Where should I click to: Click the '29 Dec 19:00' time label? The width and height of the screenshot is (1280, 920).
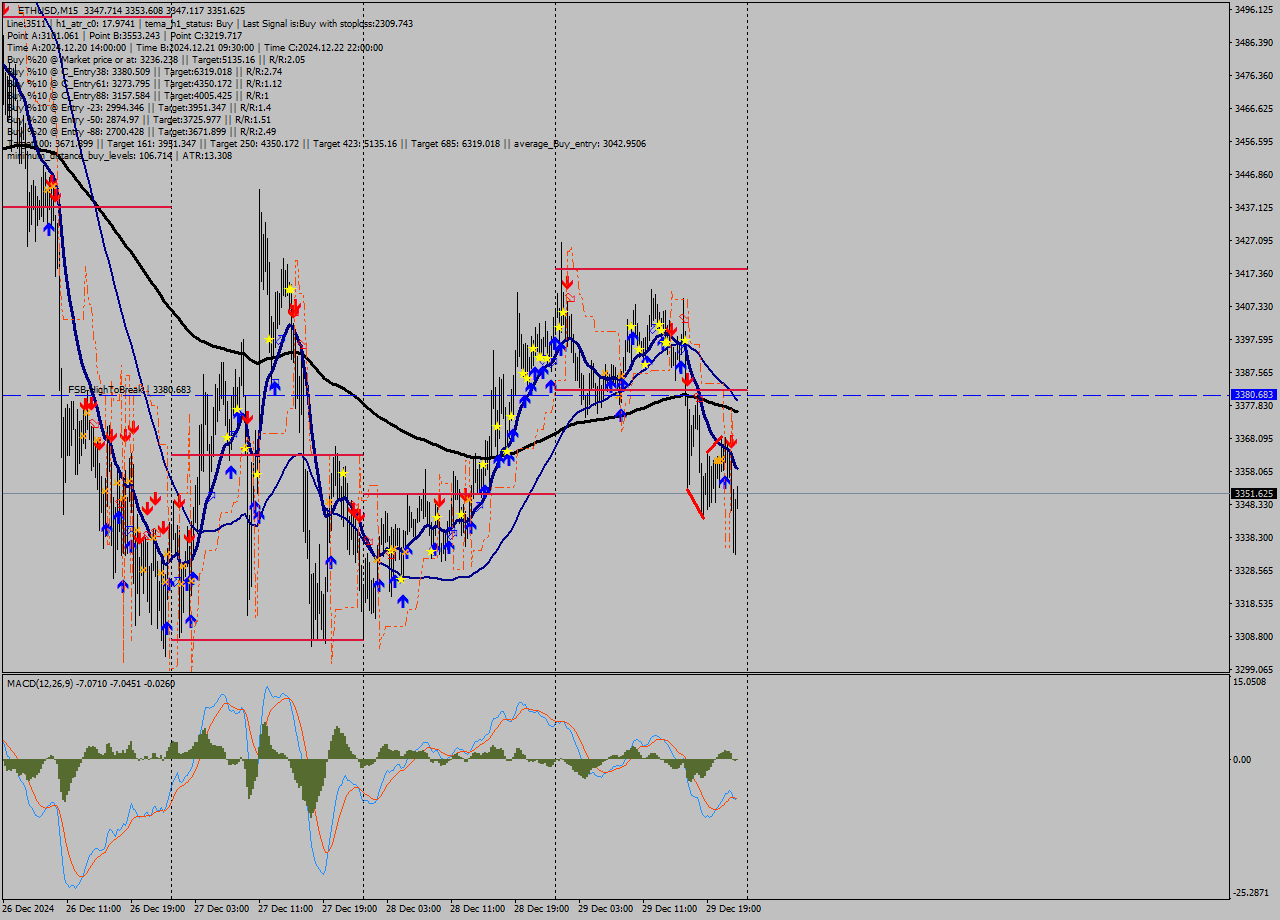(x=733, y=909)
